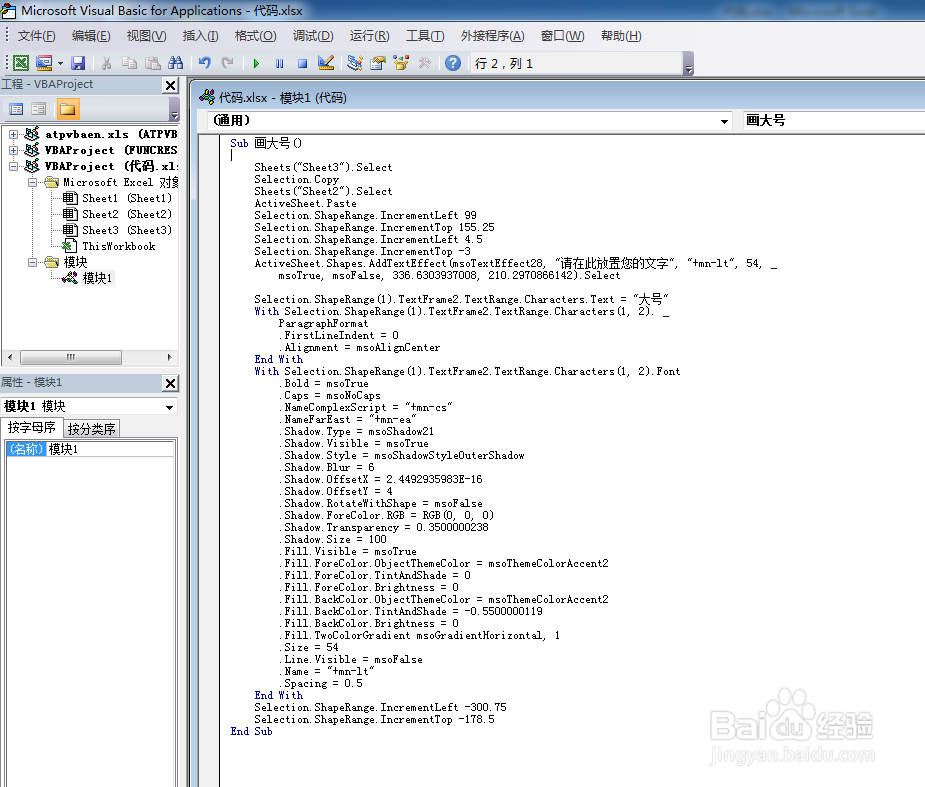This screenshot has width=925, height=787.
Task: Click the 'ActiveSheet.Paste' code line
Action: point(305,203)
